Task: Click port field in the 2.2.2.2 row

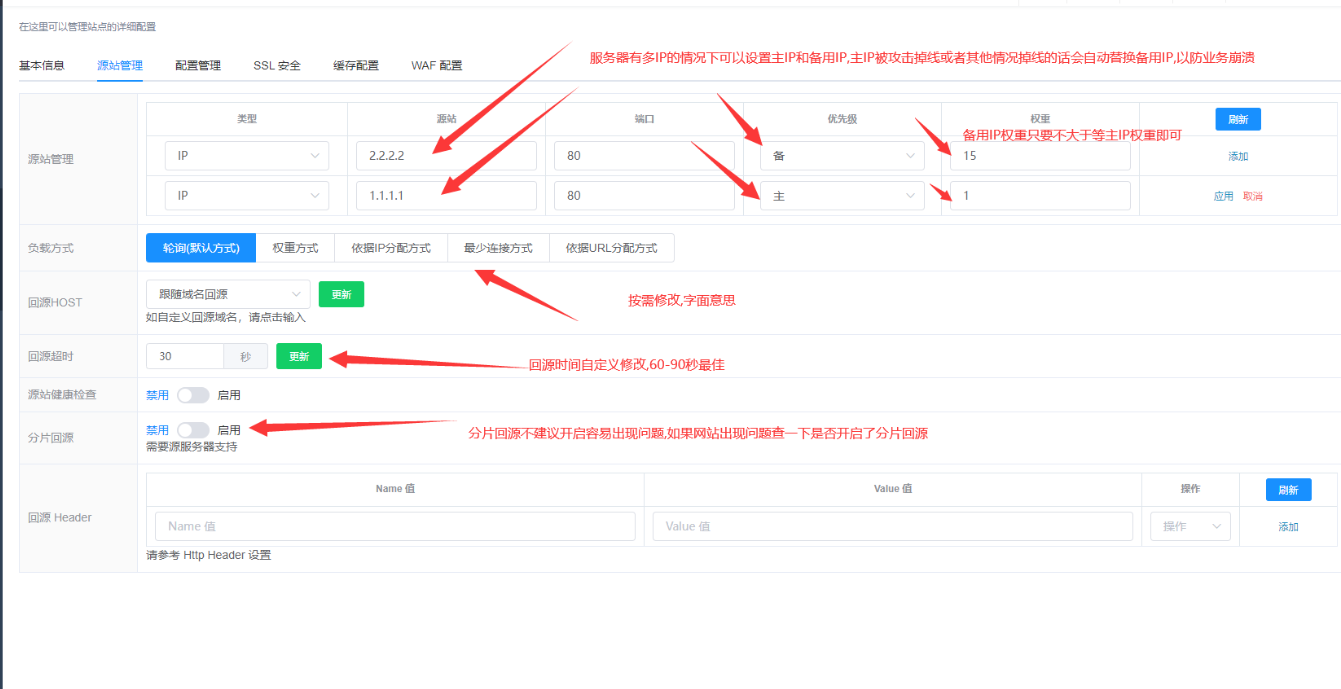Action: [644, 156]
